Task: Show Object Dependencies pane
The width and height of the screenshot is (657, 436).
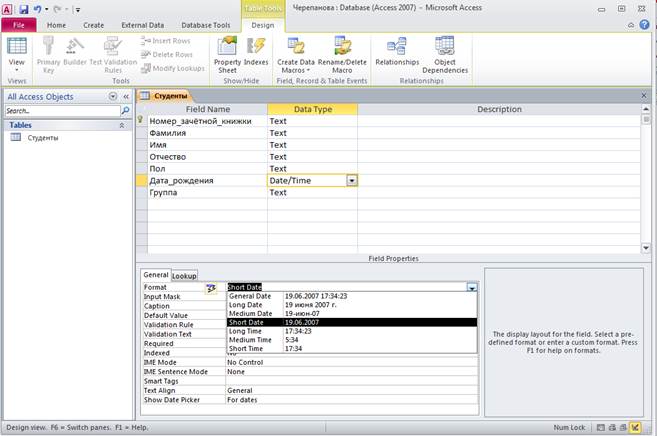Action: [445, 54]
